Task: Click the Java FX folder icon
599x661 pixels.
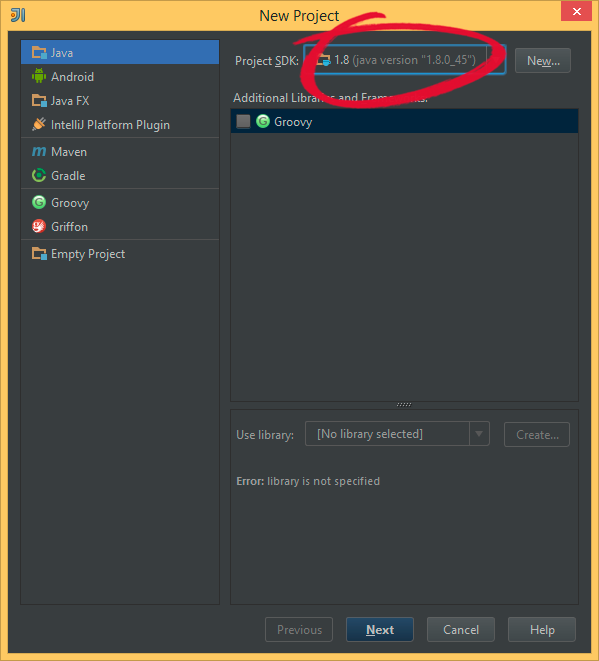Action: (x=39, y=100)
